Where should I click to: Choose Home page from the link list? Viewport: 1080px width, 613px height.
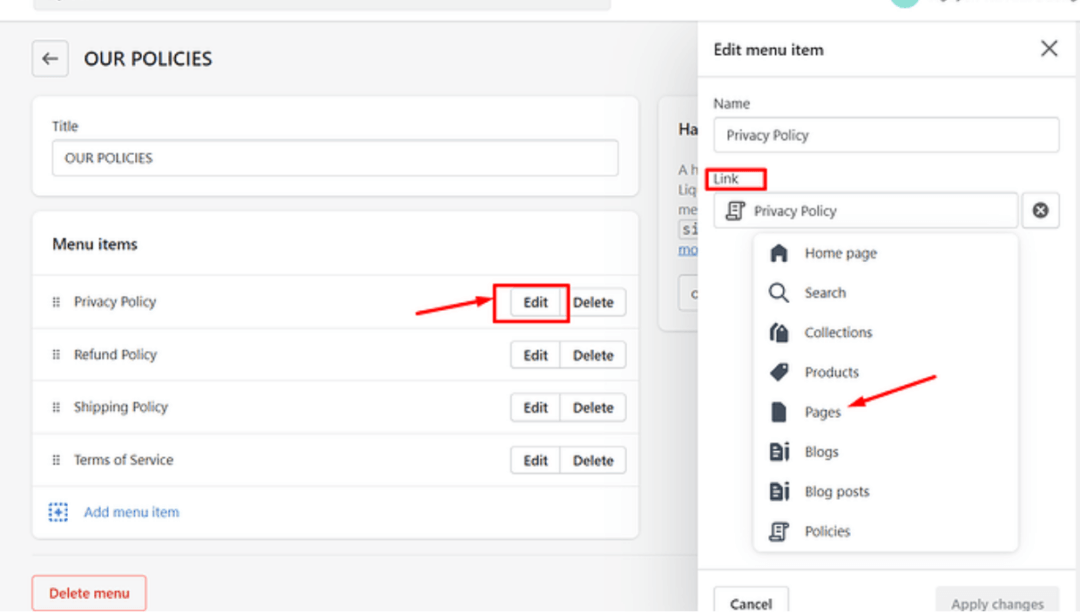point(840,254)
